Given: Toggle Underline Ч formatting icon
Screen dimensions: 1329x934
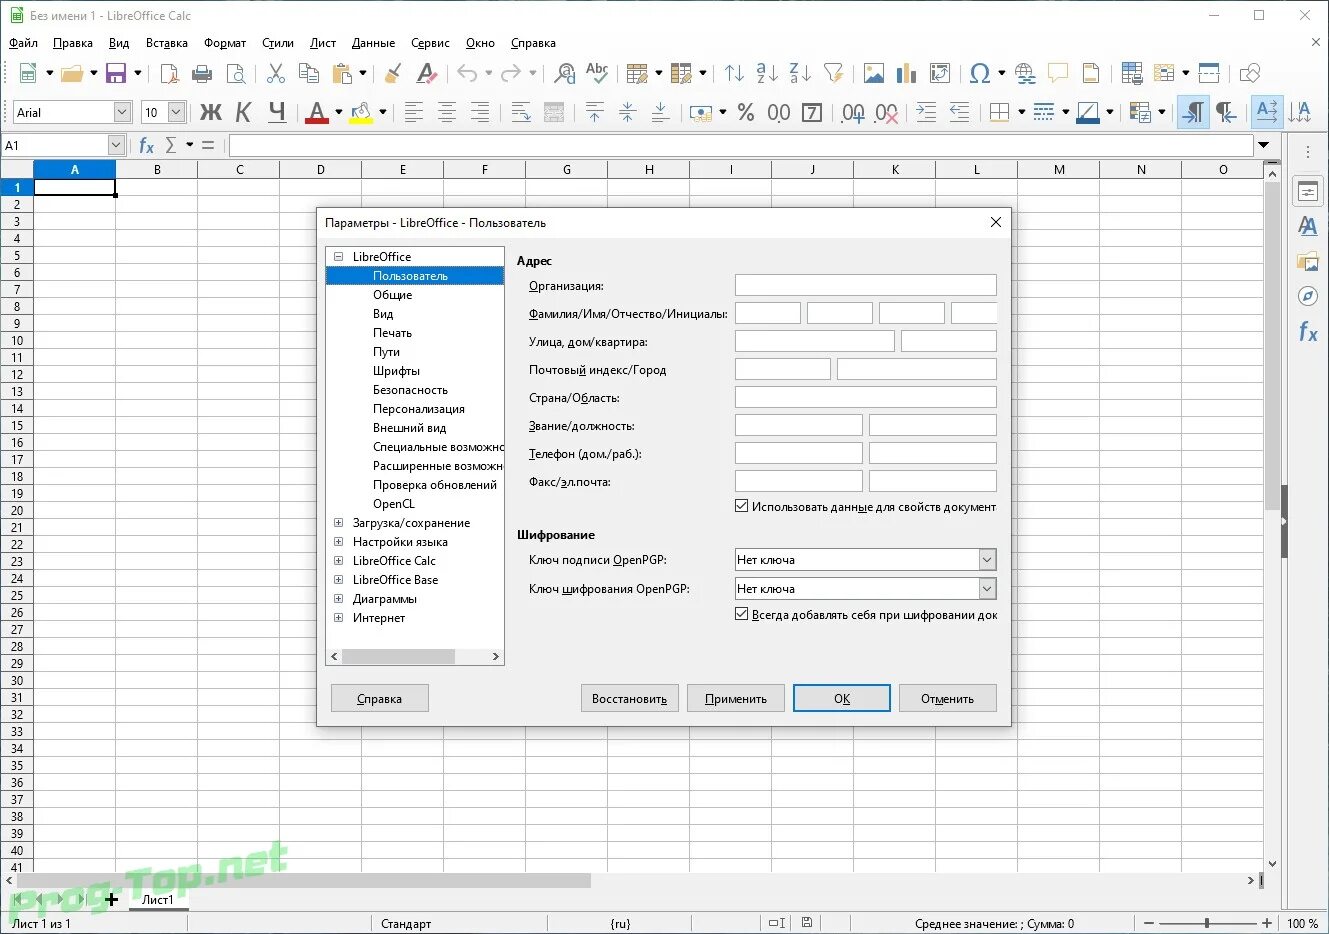Looking at the screenshot, I should [277, 112].
